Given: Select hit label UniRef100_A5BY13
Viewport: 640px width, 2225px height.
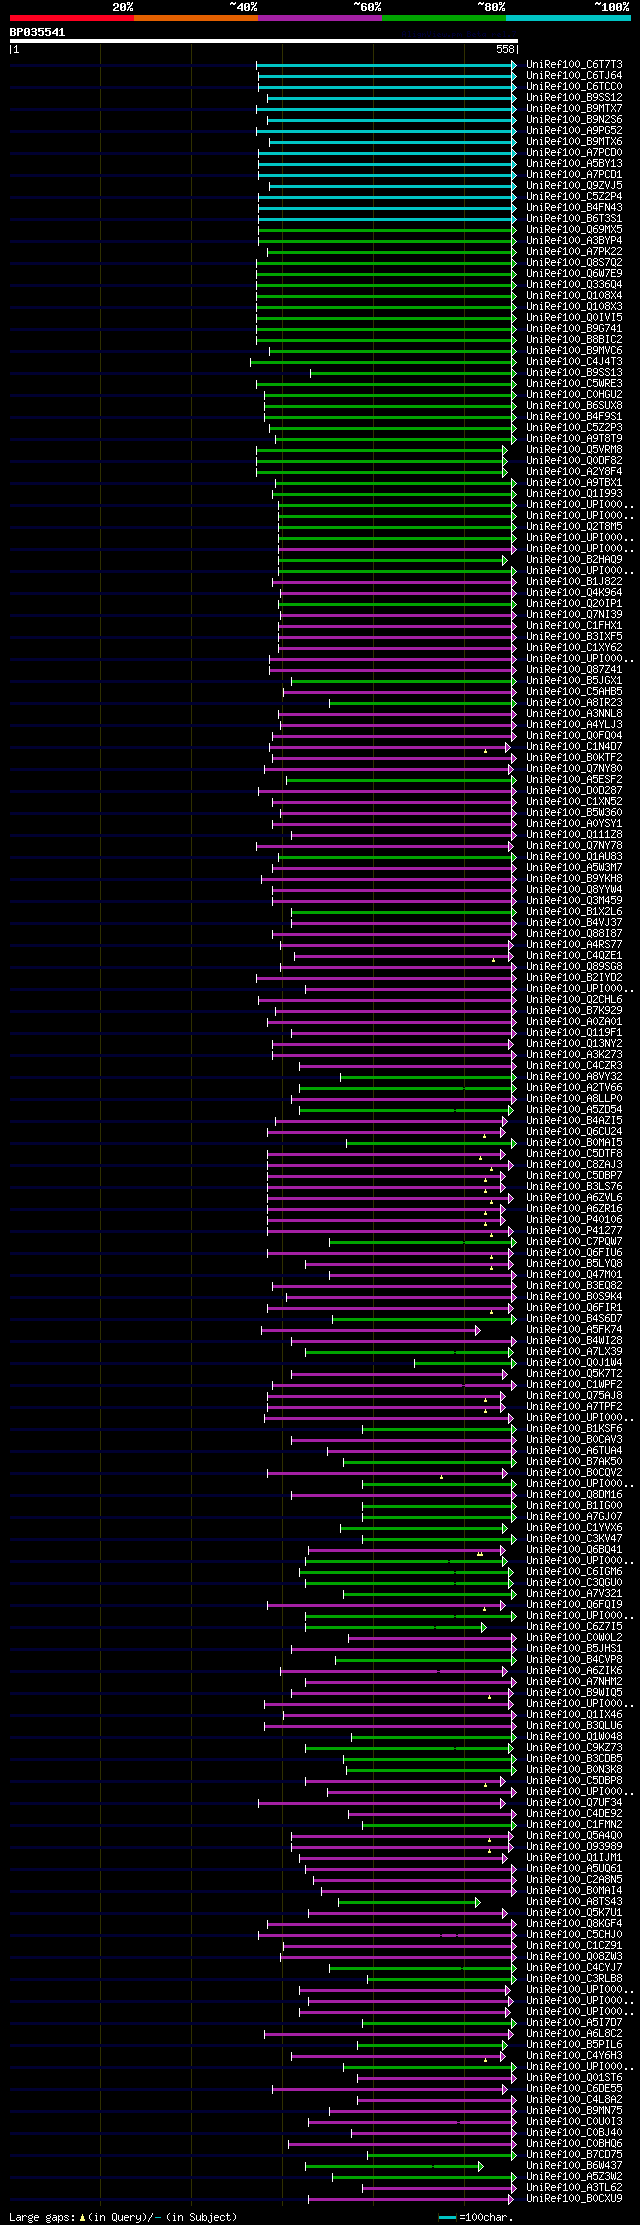Looking at the screenshot, I should 574,163.
